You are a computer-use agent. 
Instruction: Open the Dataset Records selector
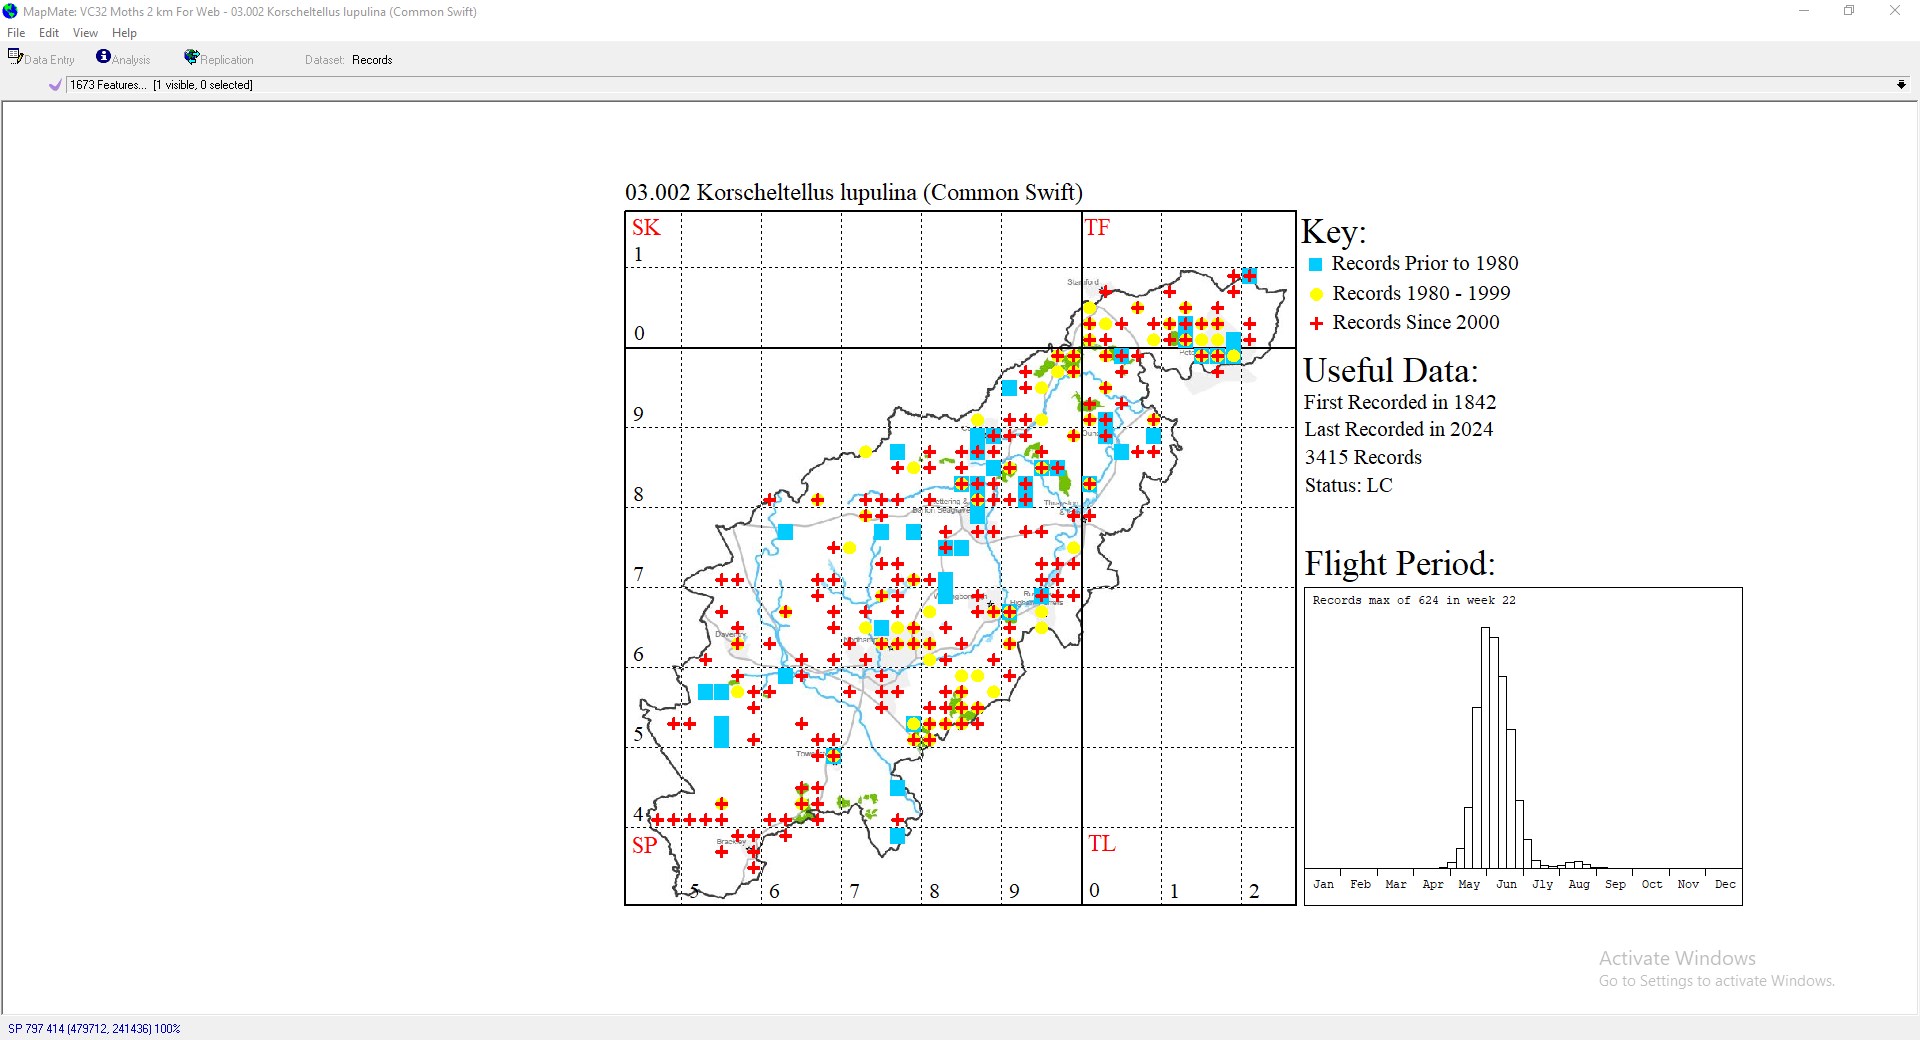(x=372, y=60)
